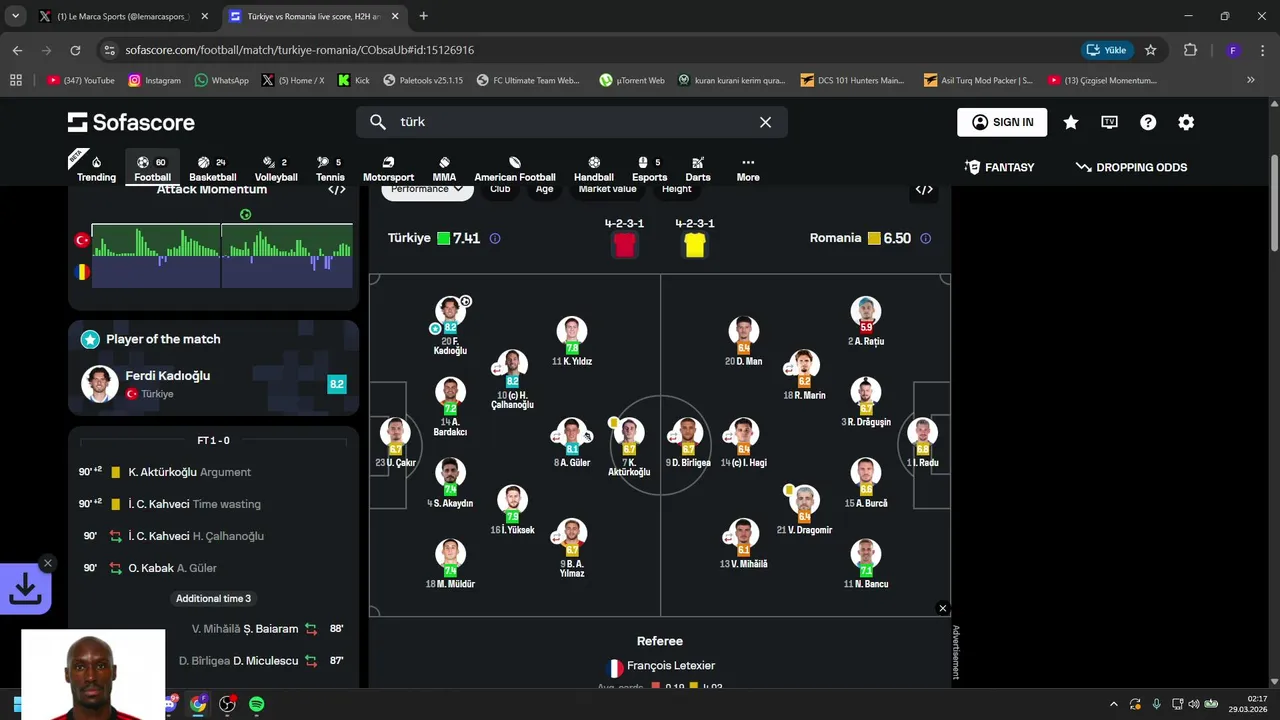Click the blue download icon
Screen dimensions: 1280x720
point(25,590)
